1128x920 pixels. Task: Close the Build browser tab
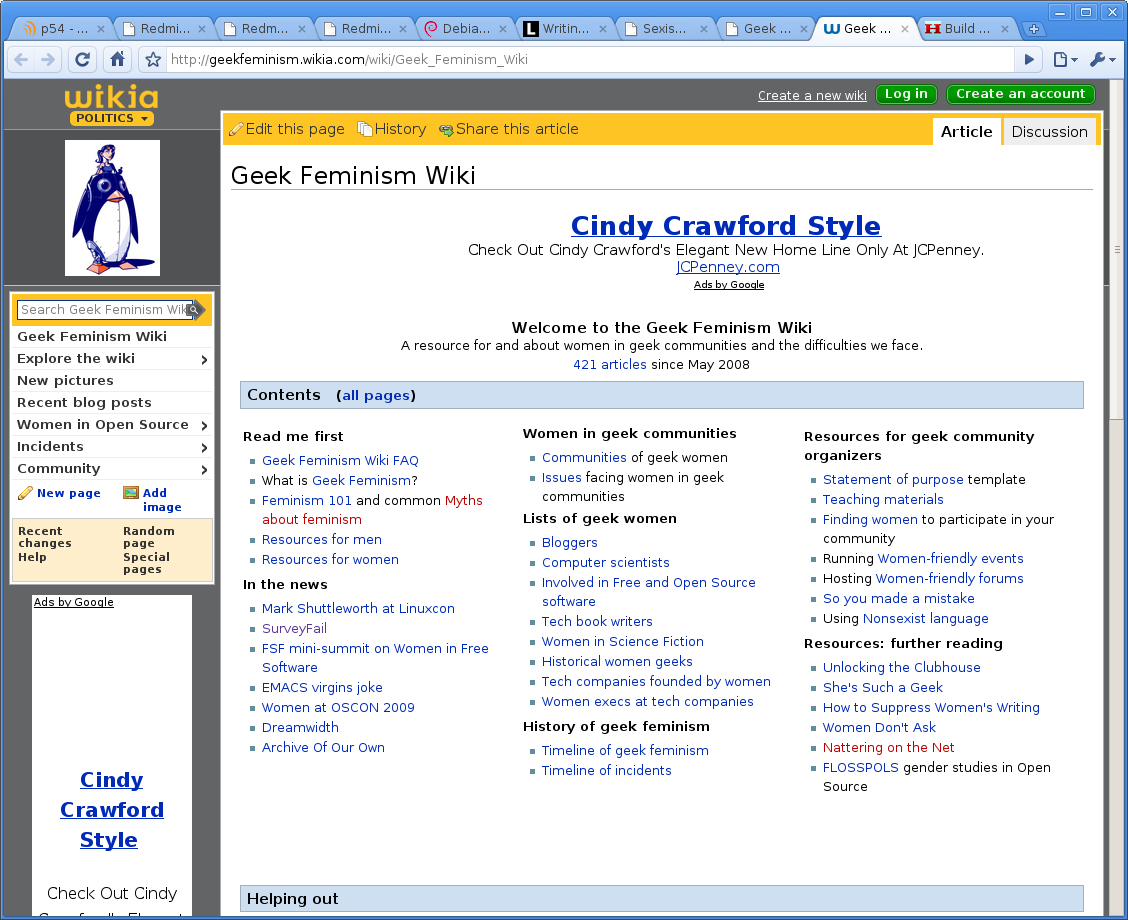pos(1004,29)
